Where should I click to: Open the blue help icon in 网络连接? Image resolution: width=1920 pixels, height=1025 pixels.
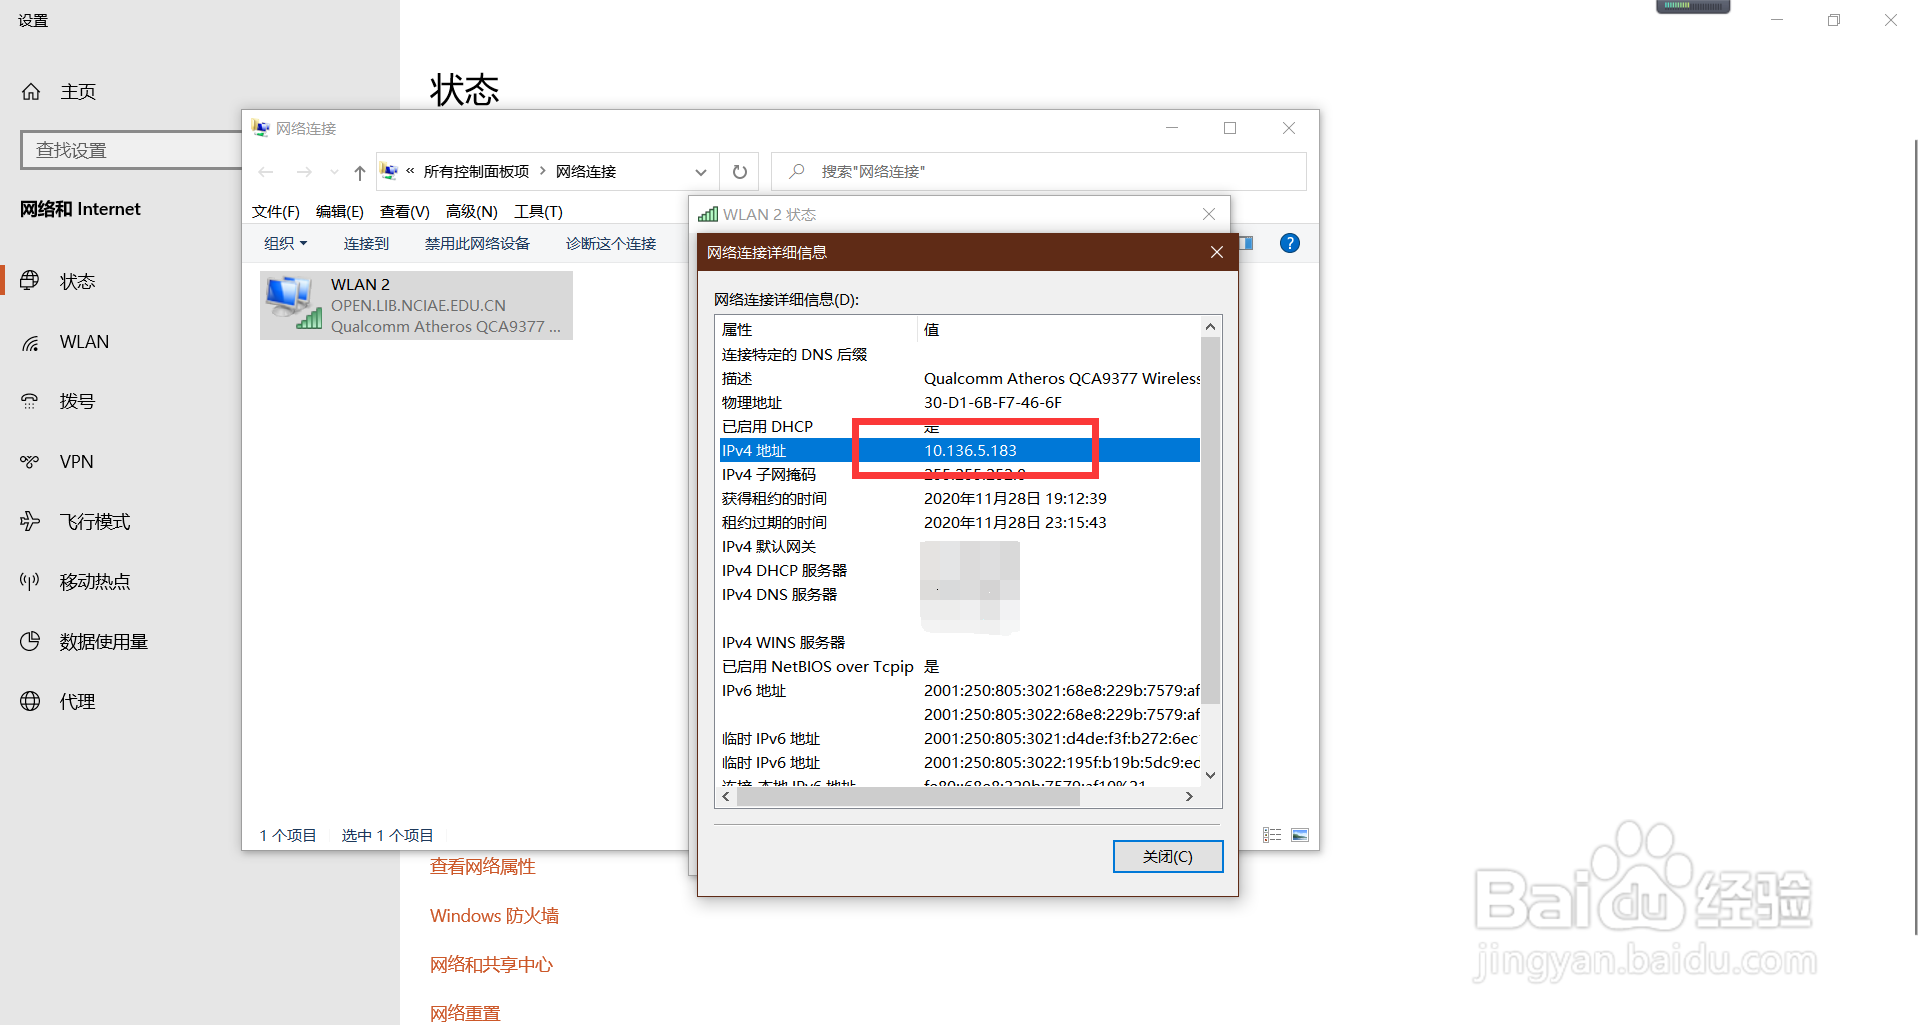[1290, 243]
